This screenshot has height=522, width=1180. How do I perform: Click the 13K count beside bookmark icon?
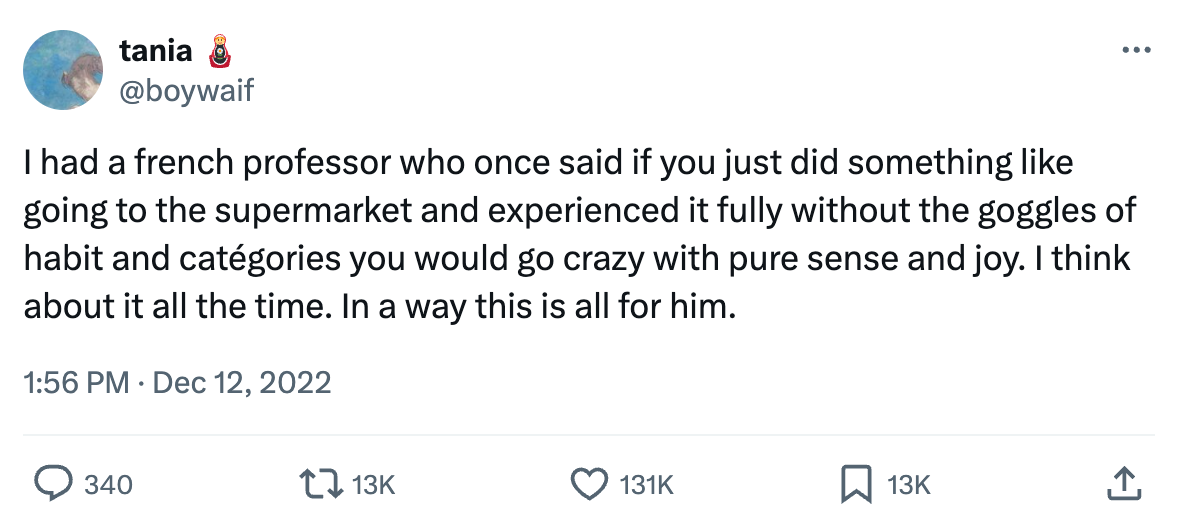coord(909,486)
